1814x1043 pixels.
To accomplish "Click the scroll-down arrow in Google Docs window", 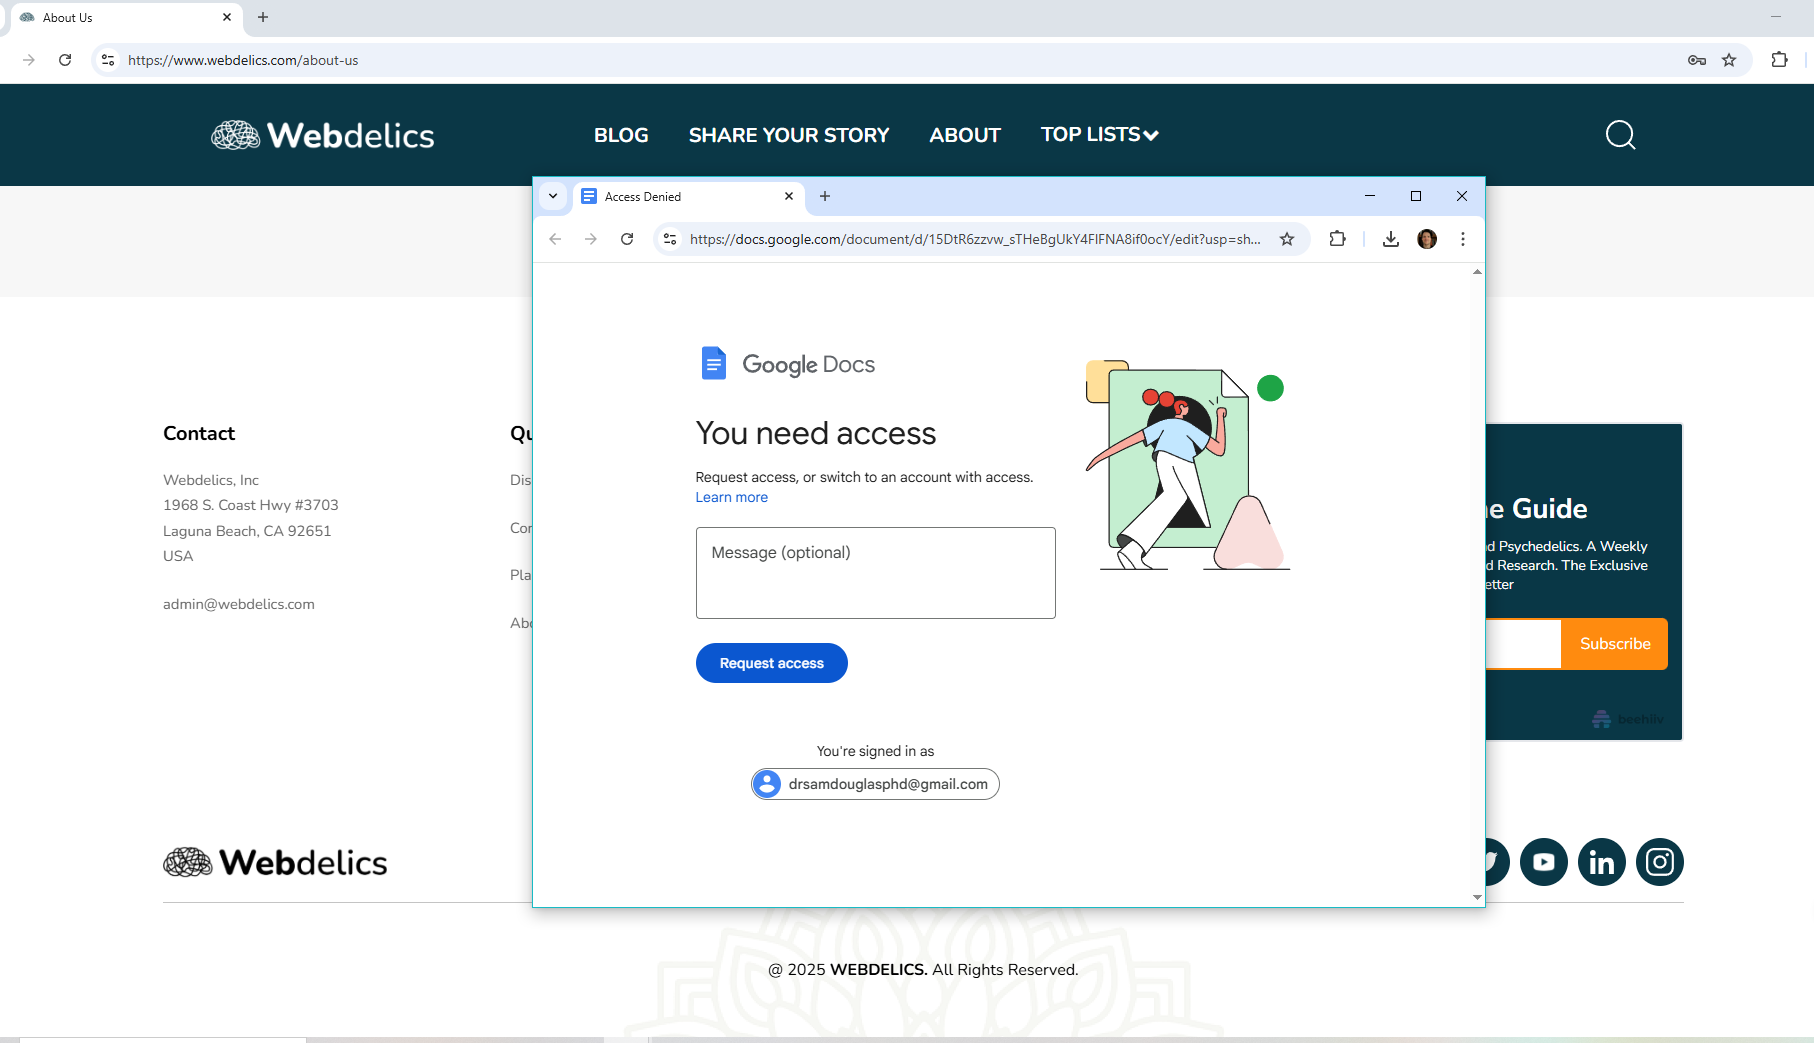I will point(1477,897).
